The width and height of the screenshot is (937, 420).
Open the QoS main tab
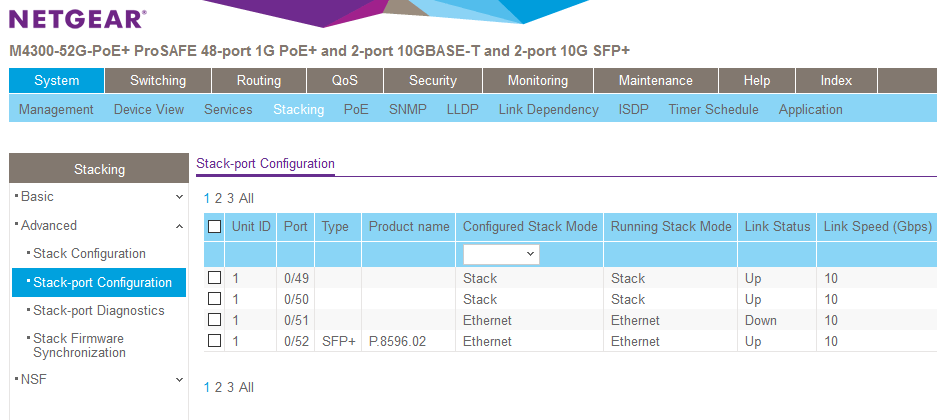tap(345, 81)
